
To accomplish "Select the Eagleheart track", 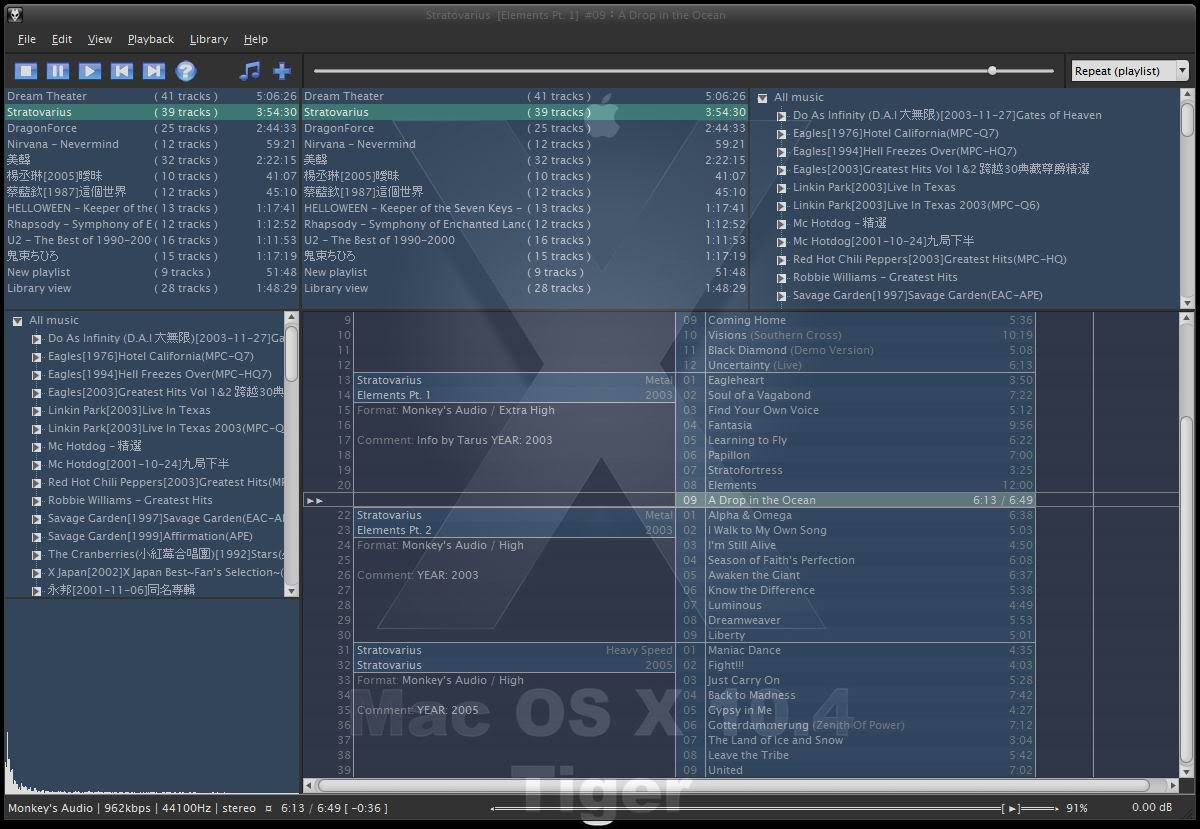I will (857, 380).
